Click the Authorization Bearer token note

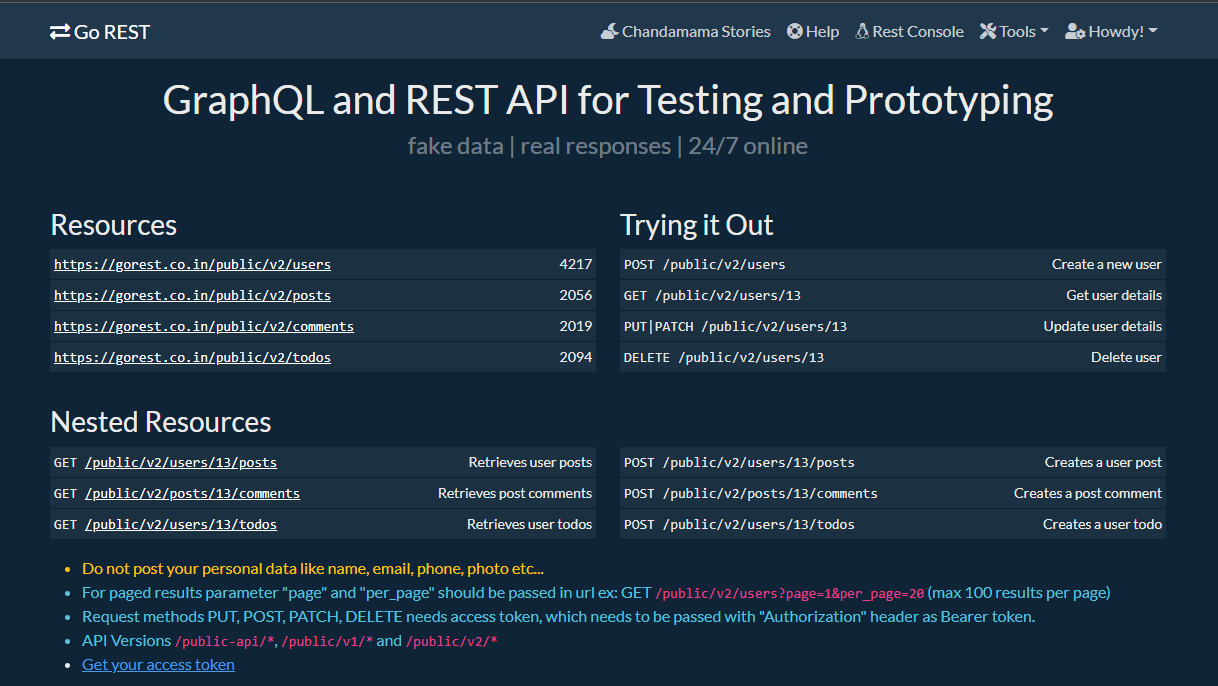(x=558, y=616)
